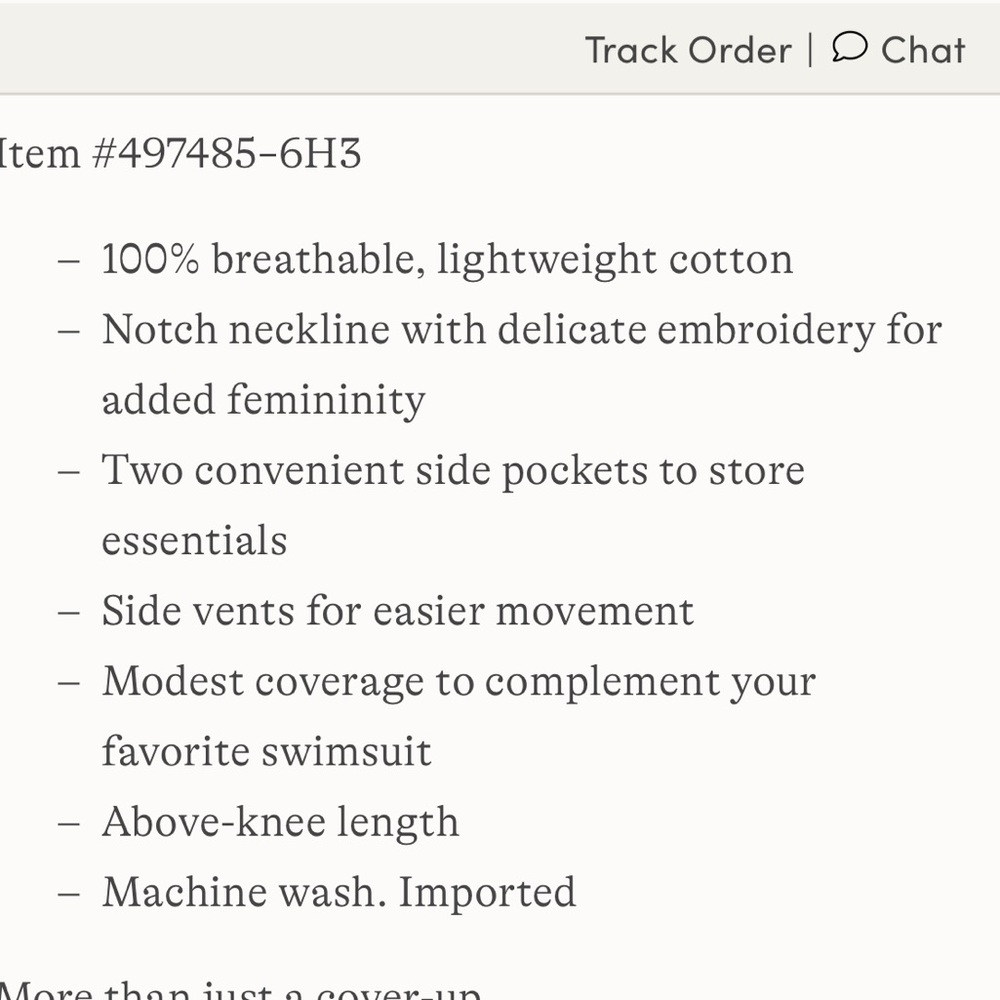Screen dimensions: 1000x1000
Task: Click the dash bullet before 'Above-knee length'
Action: click(68, 823)
